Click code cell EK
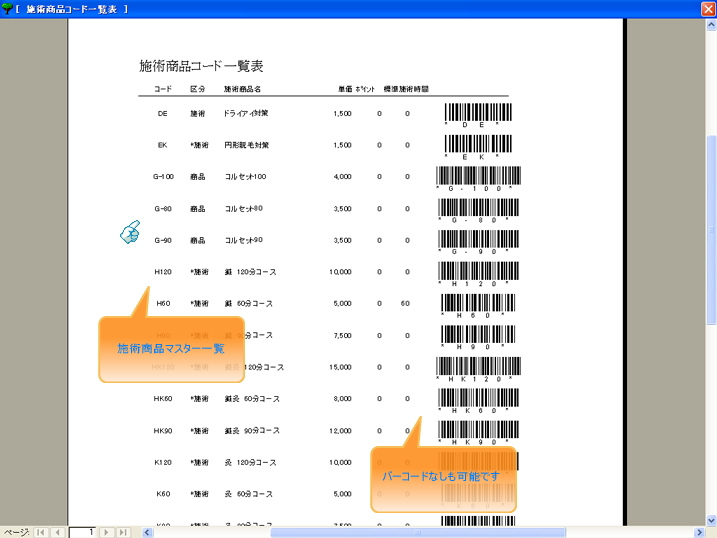Viewport: 717px width, 538px height. 162,145
